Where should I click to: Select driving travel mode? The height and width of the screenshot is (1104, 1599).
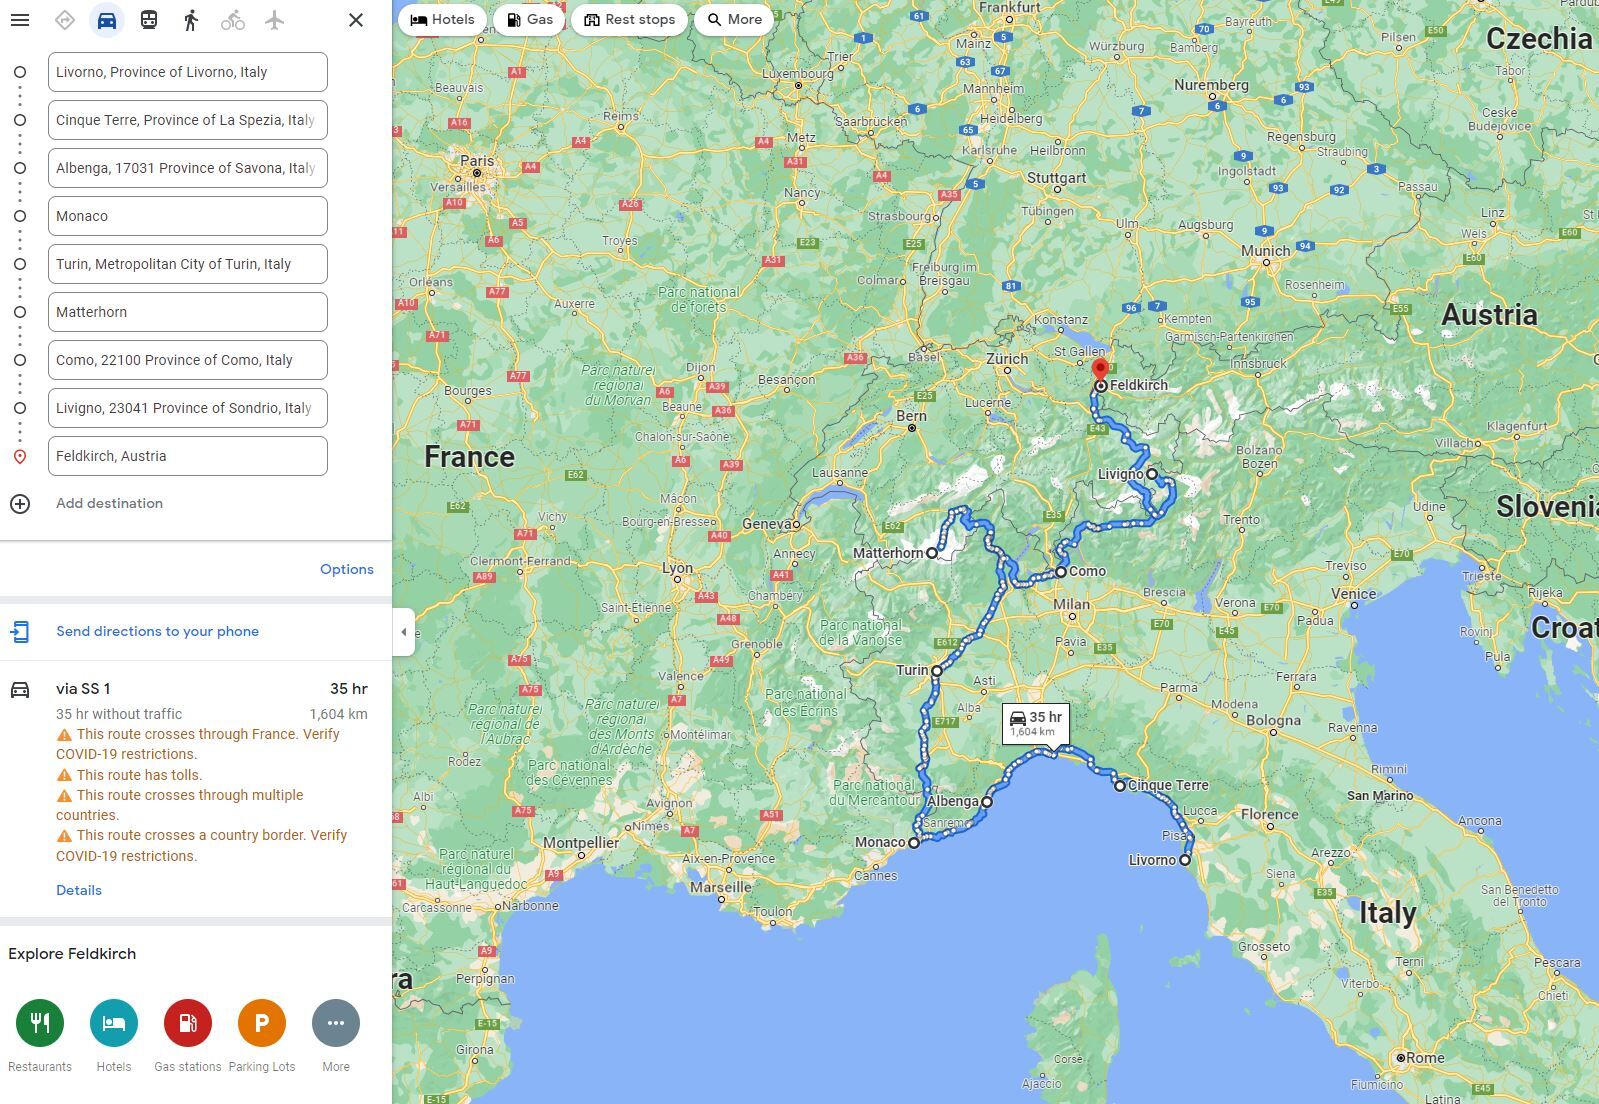coord(107,20)
